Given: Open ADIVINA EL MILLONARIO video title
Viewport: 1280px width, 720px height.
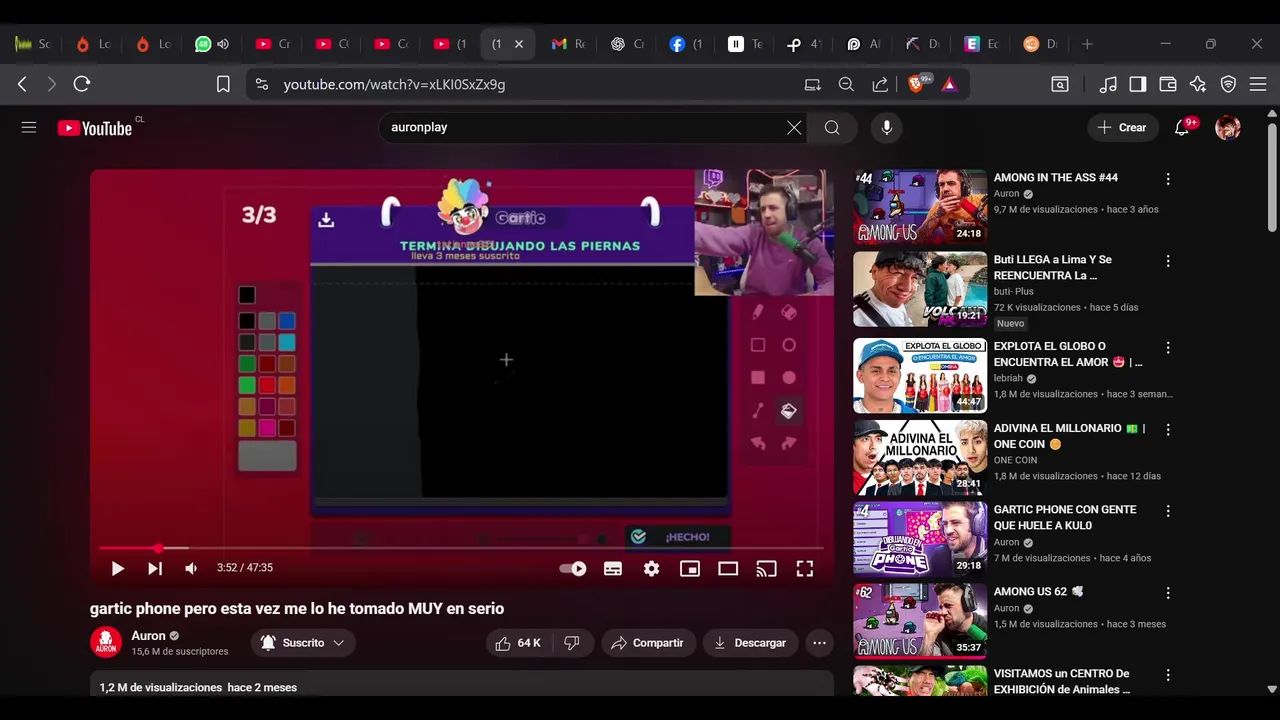Looking at the screenshot, I should click(1069, 436).
